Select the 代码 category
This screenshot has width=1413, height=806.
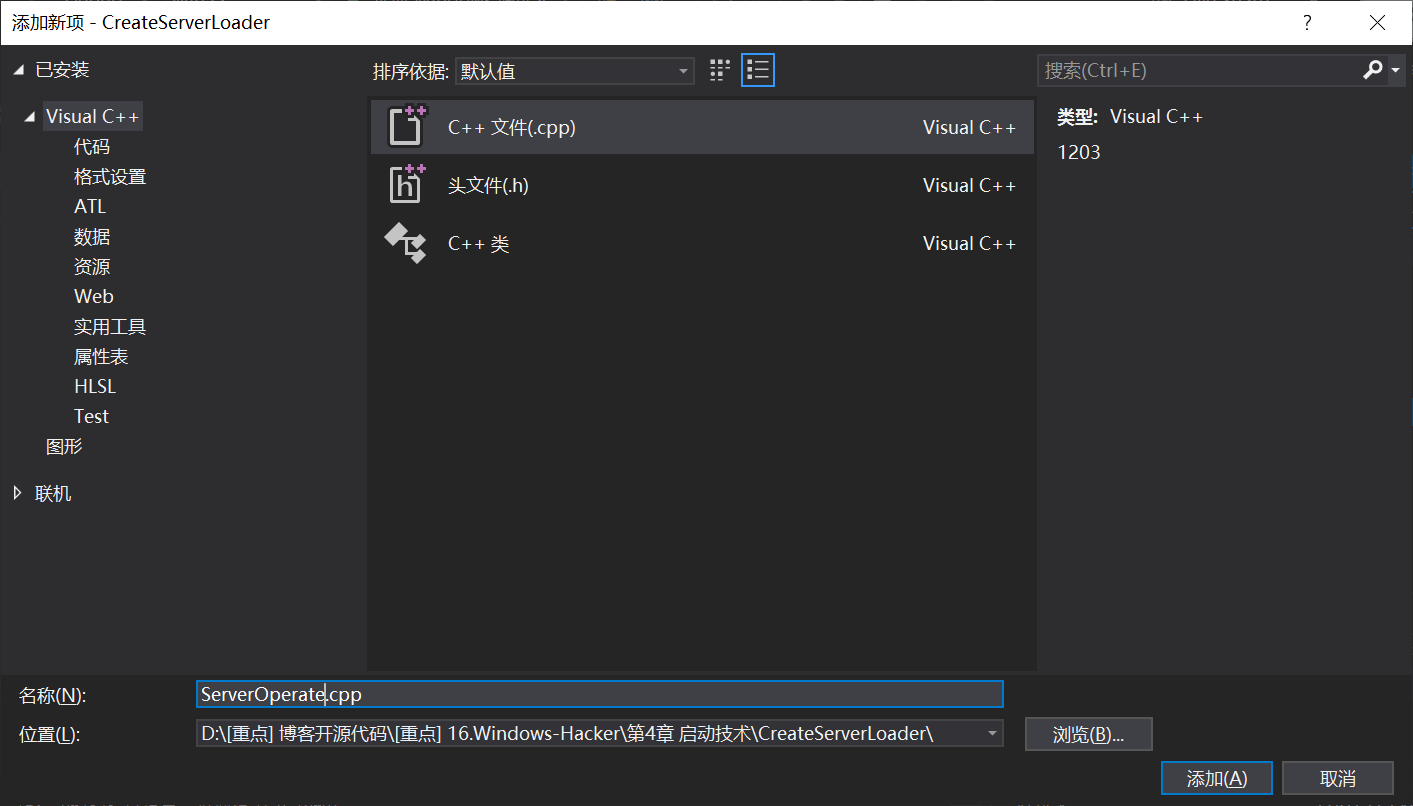pos(92,147)
